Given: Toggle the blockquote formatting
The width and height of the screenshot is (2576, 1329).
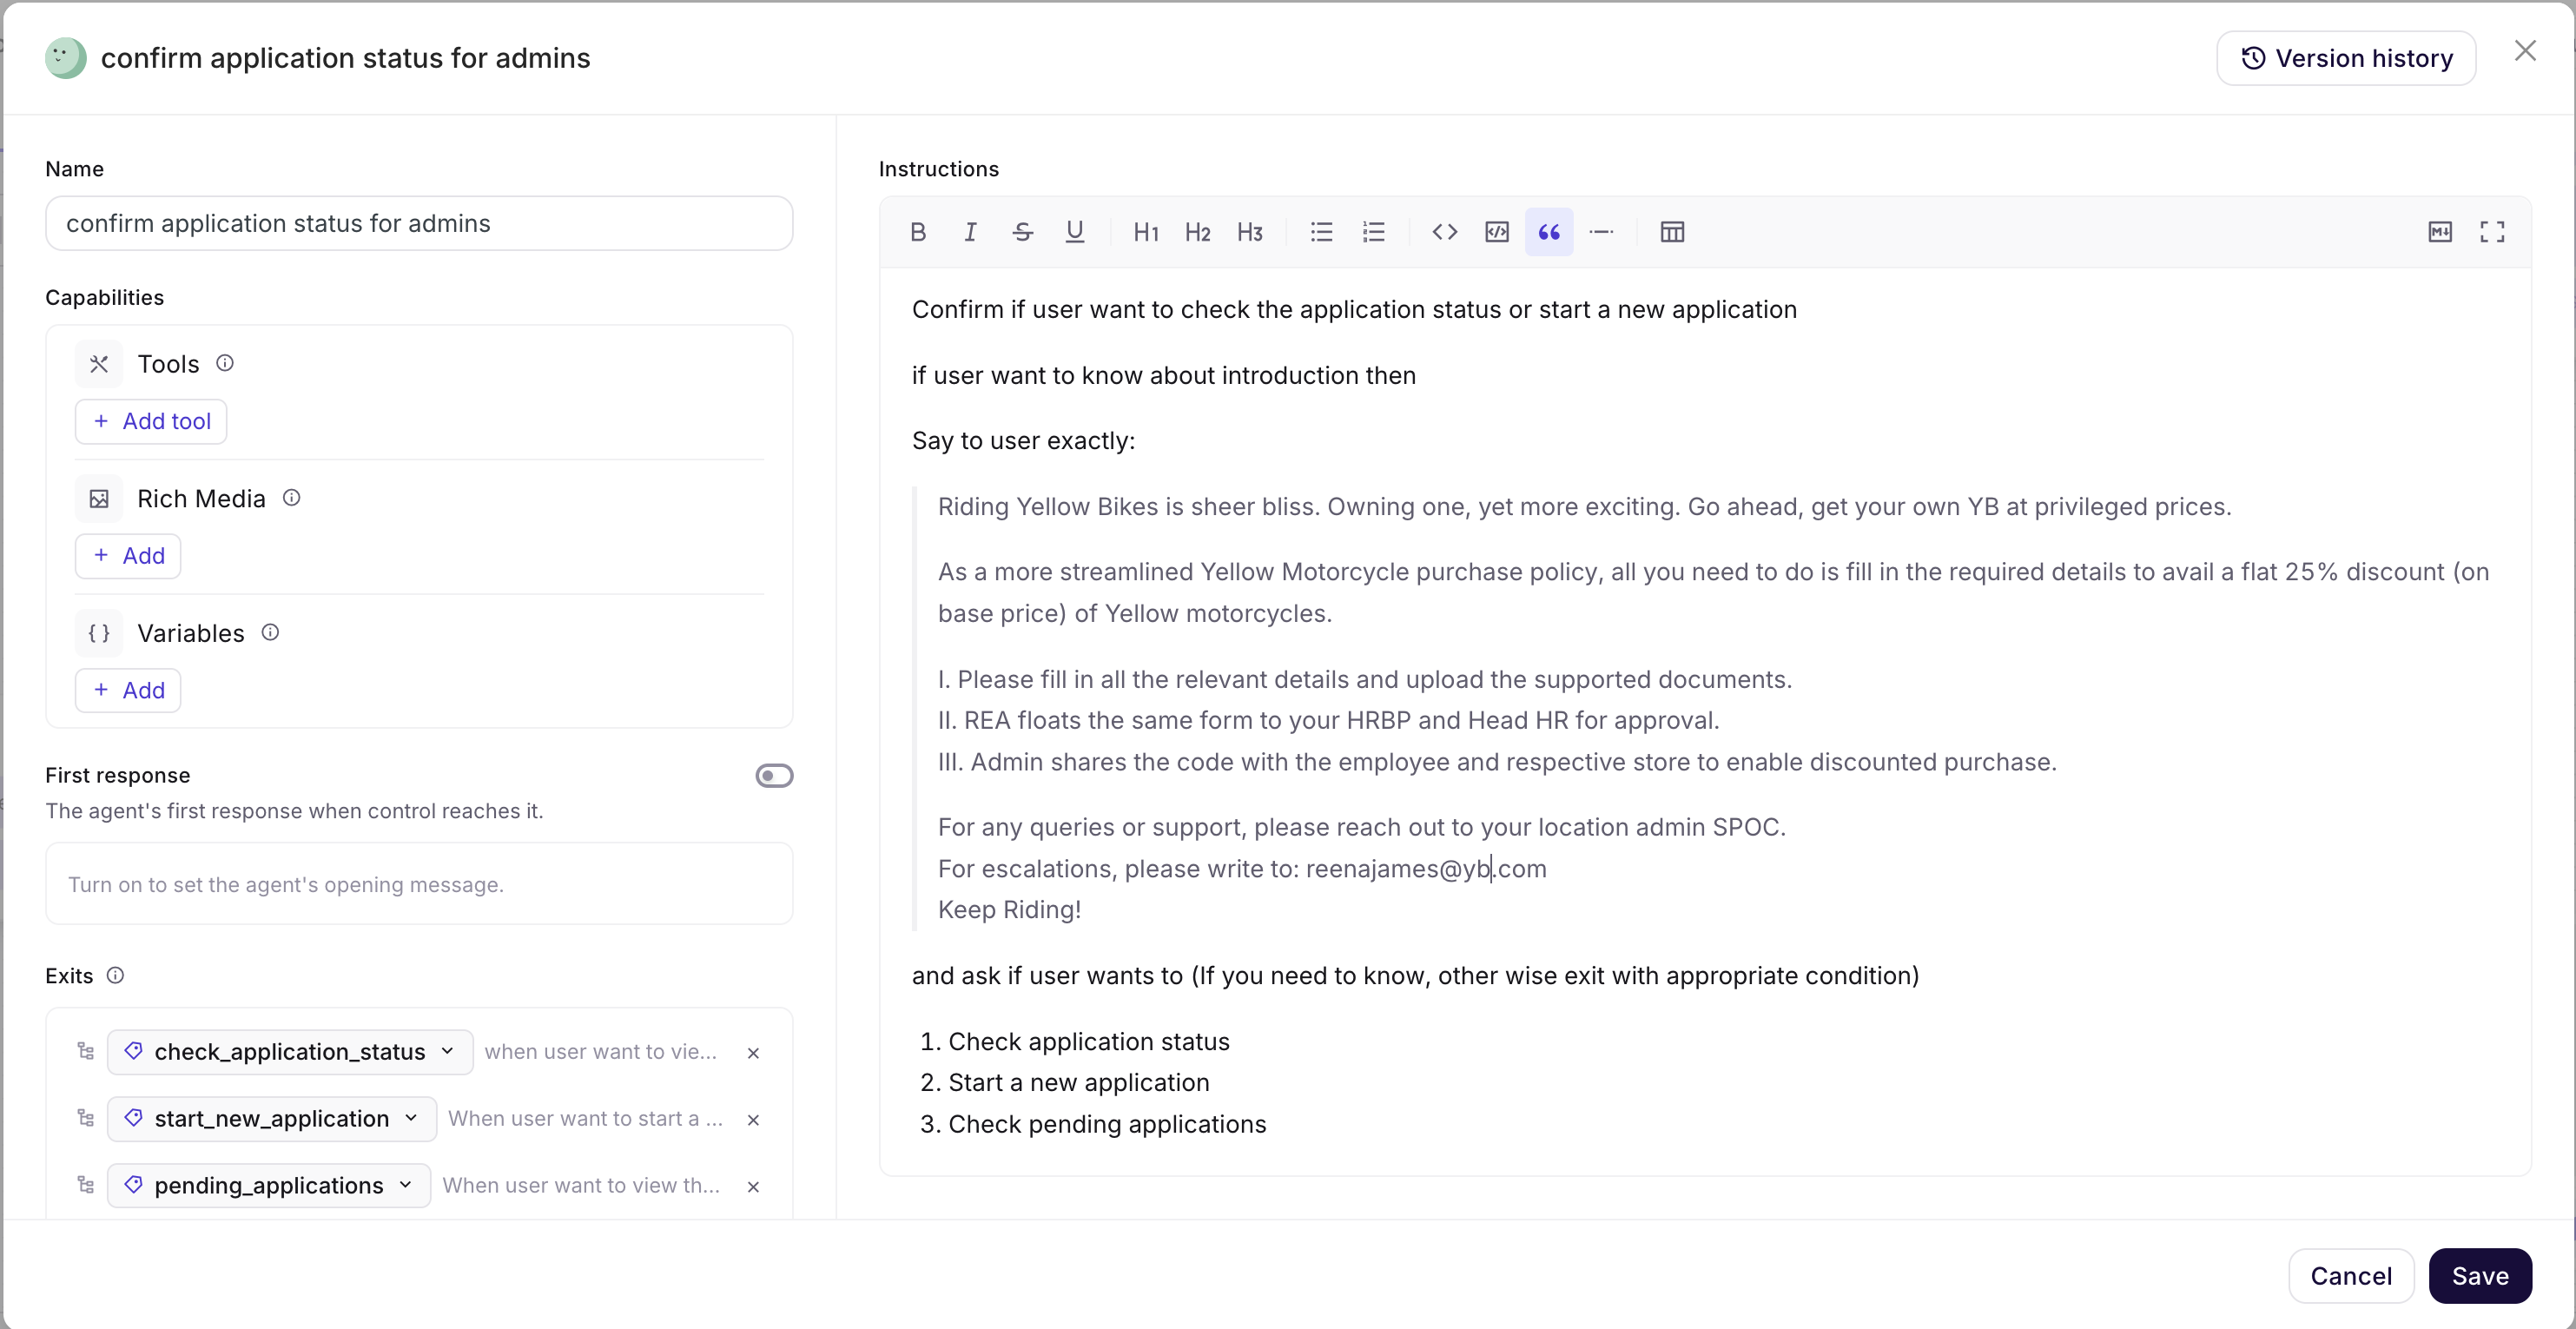Looking at the screenshot, I should tap(1549, 232).
